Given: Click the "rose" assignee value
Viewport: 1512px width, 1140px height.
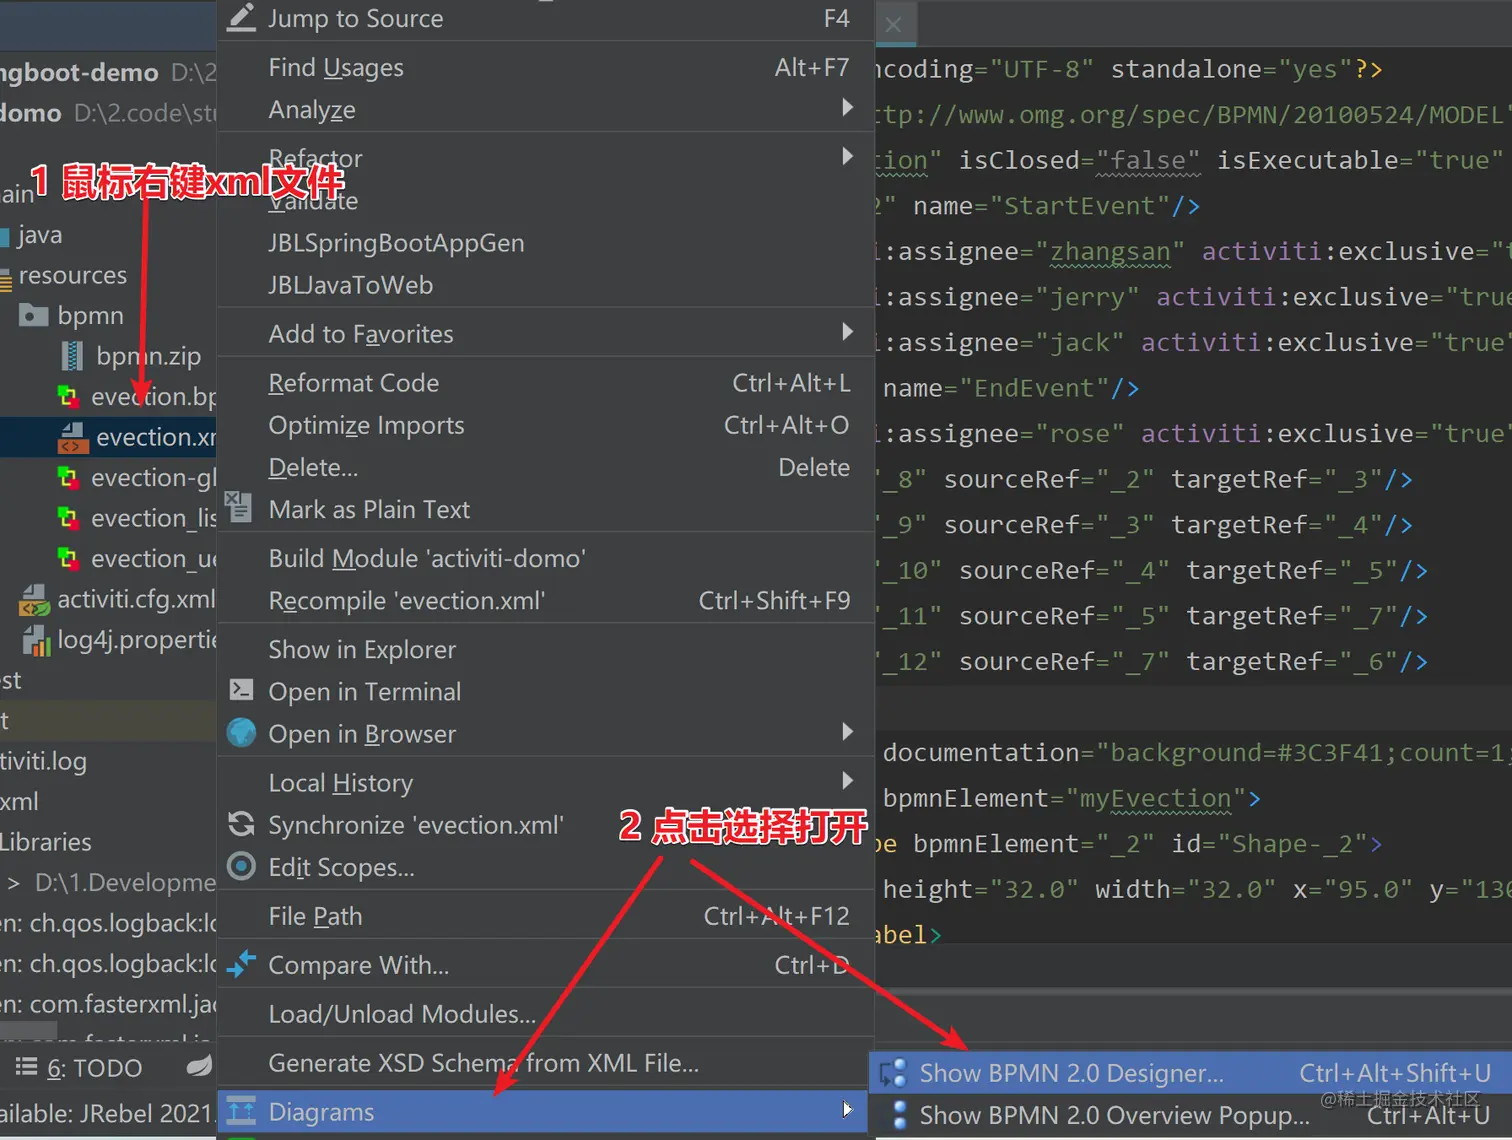Looking at the screenshot, I should point(1079,434).
